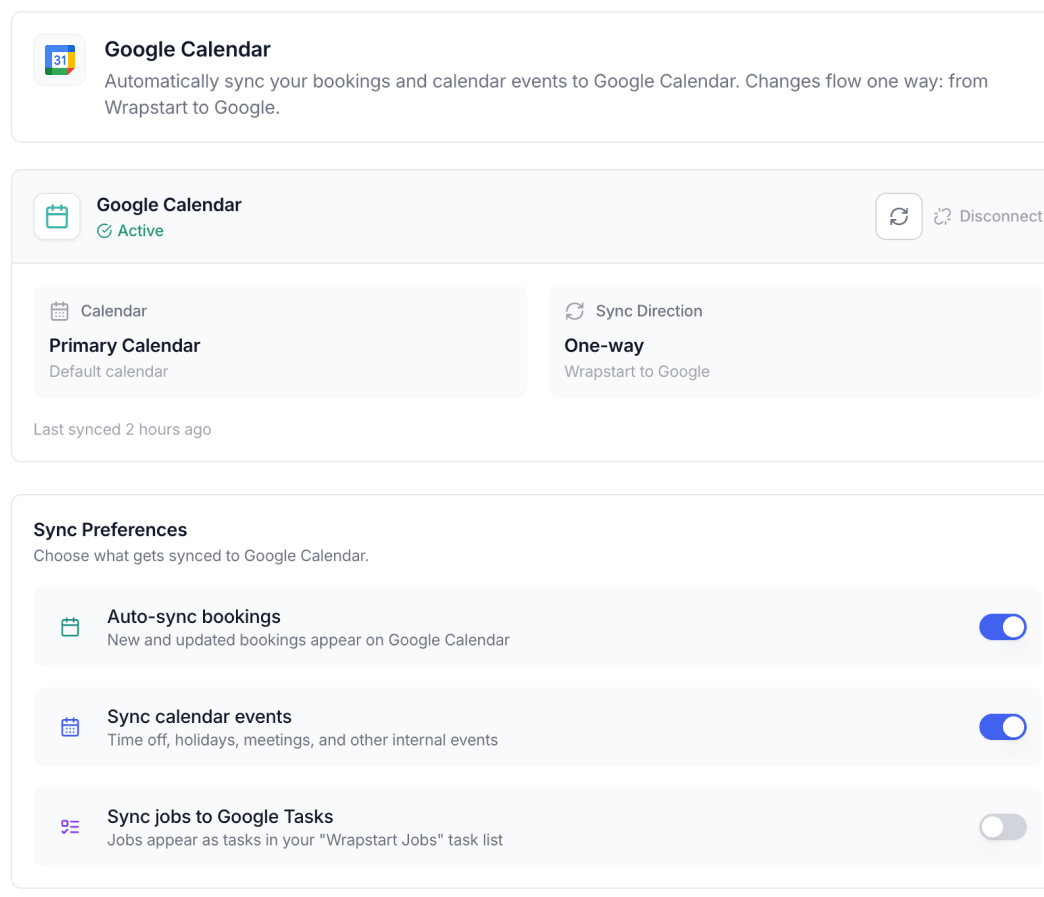Click the green calendar icon beside Active status
This screenshot has height=897, width=1044.
click(x=57, y=216)
